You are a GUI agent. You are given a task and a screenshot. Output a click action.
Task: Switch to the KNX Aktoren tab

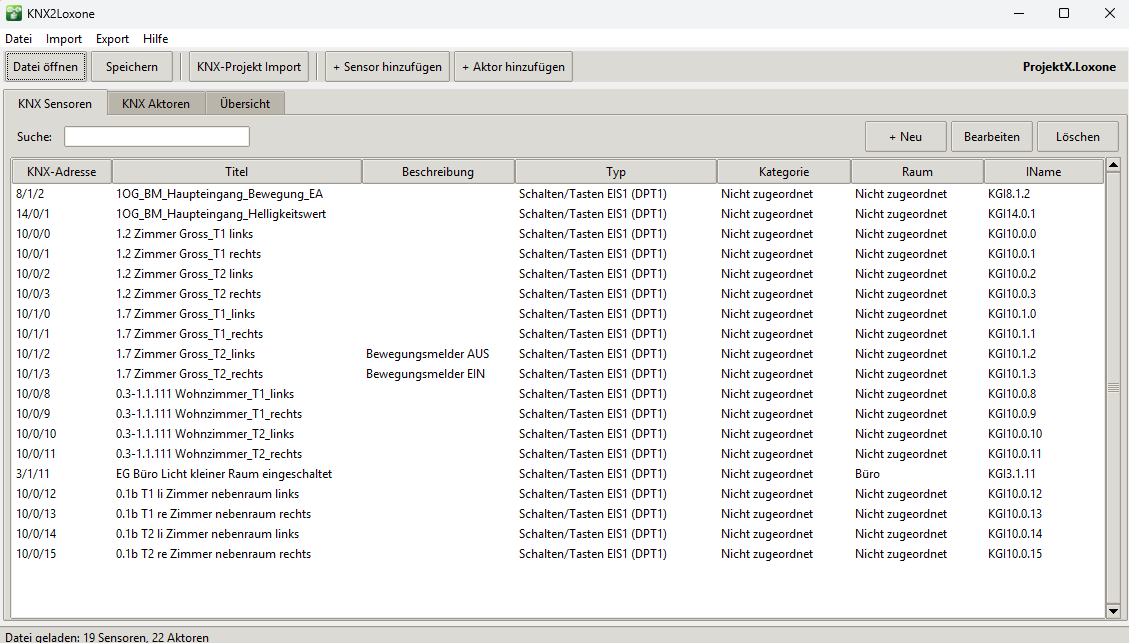(156, 103)
